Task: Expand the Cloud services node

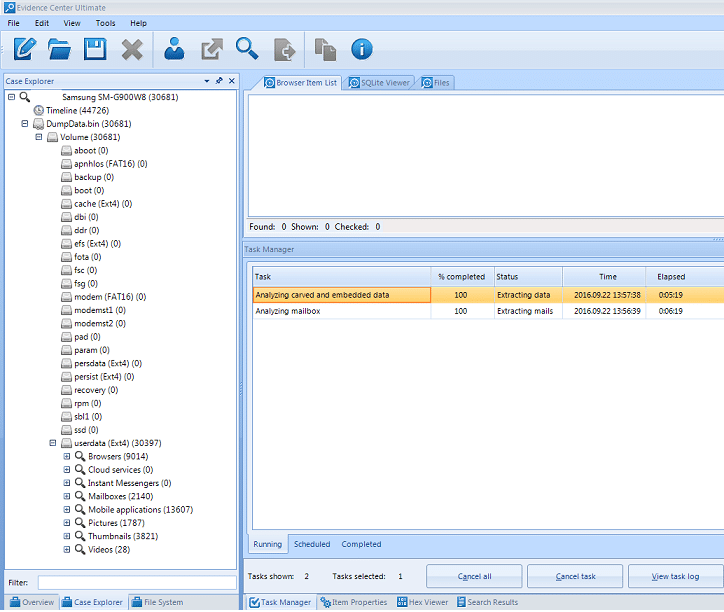Action: point(67,470)
